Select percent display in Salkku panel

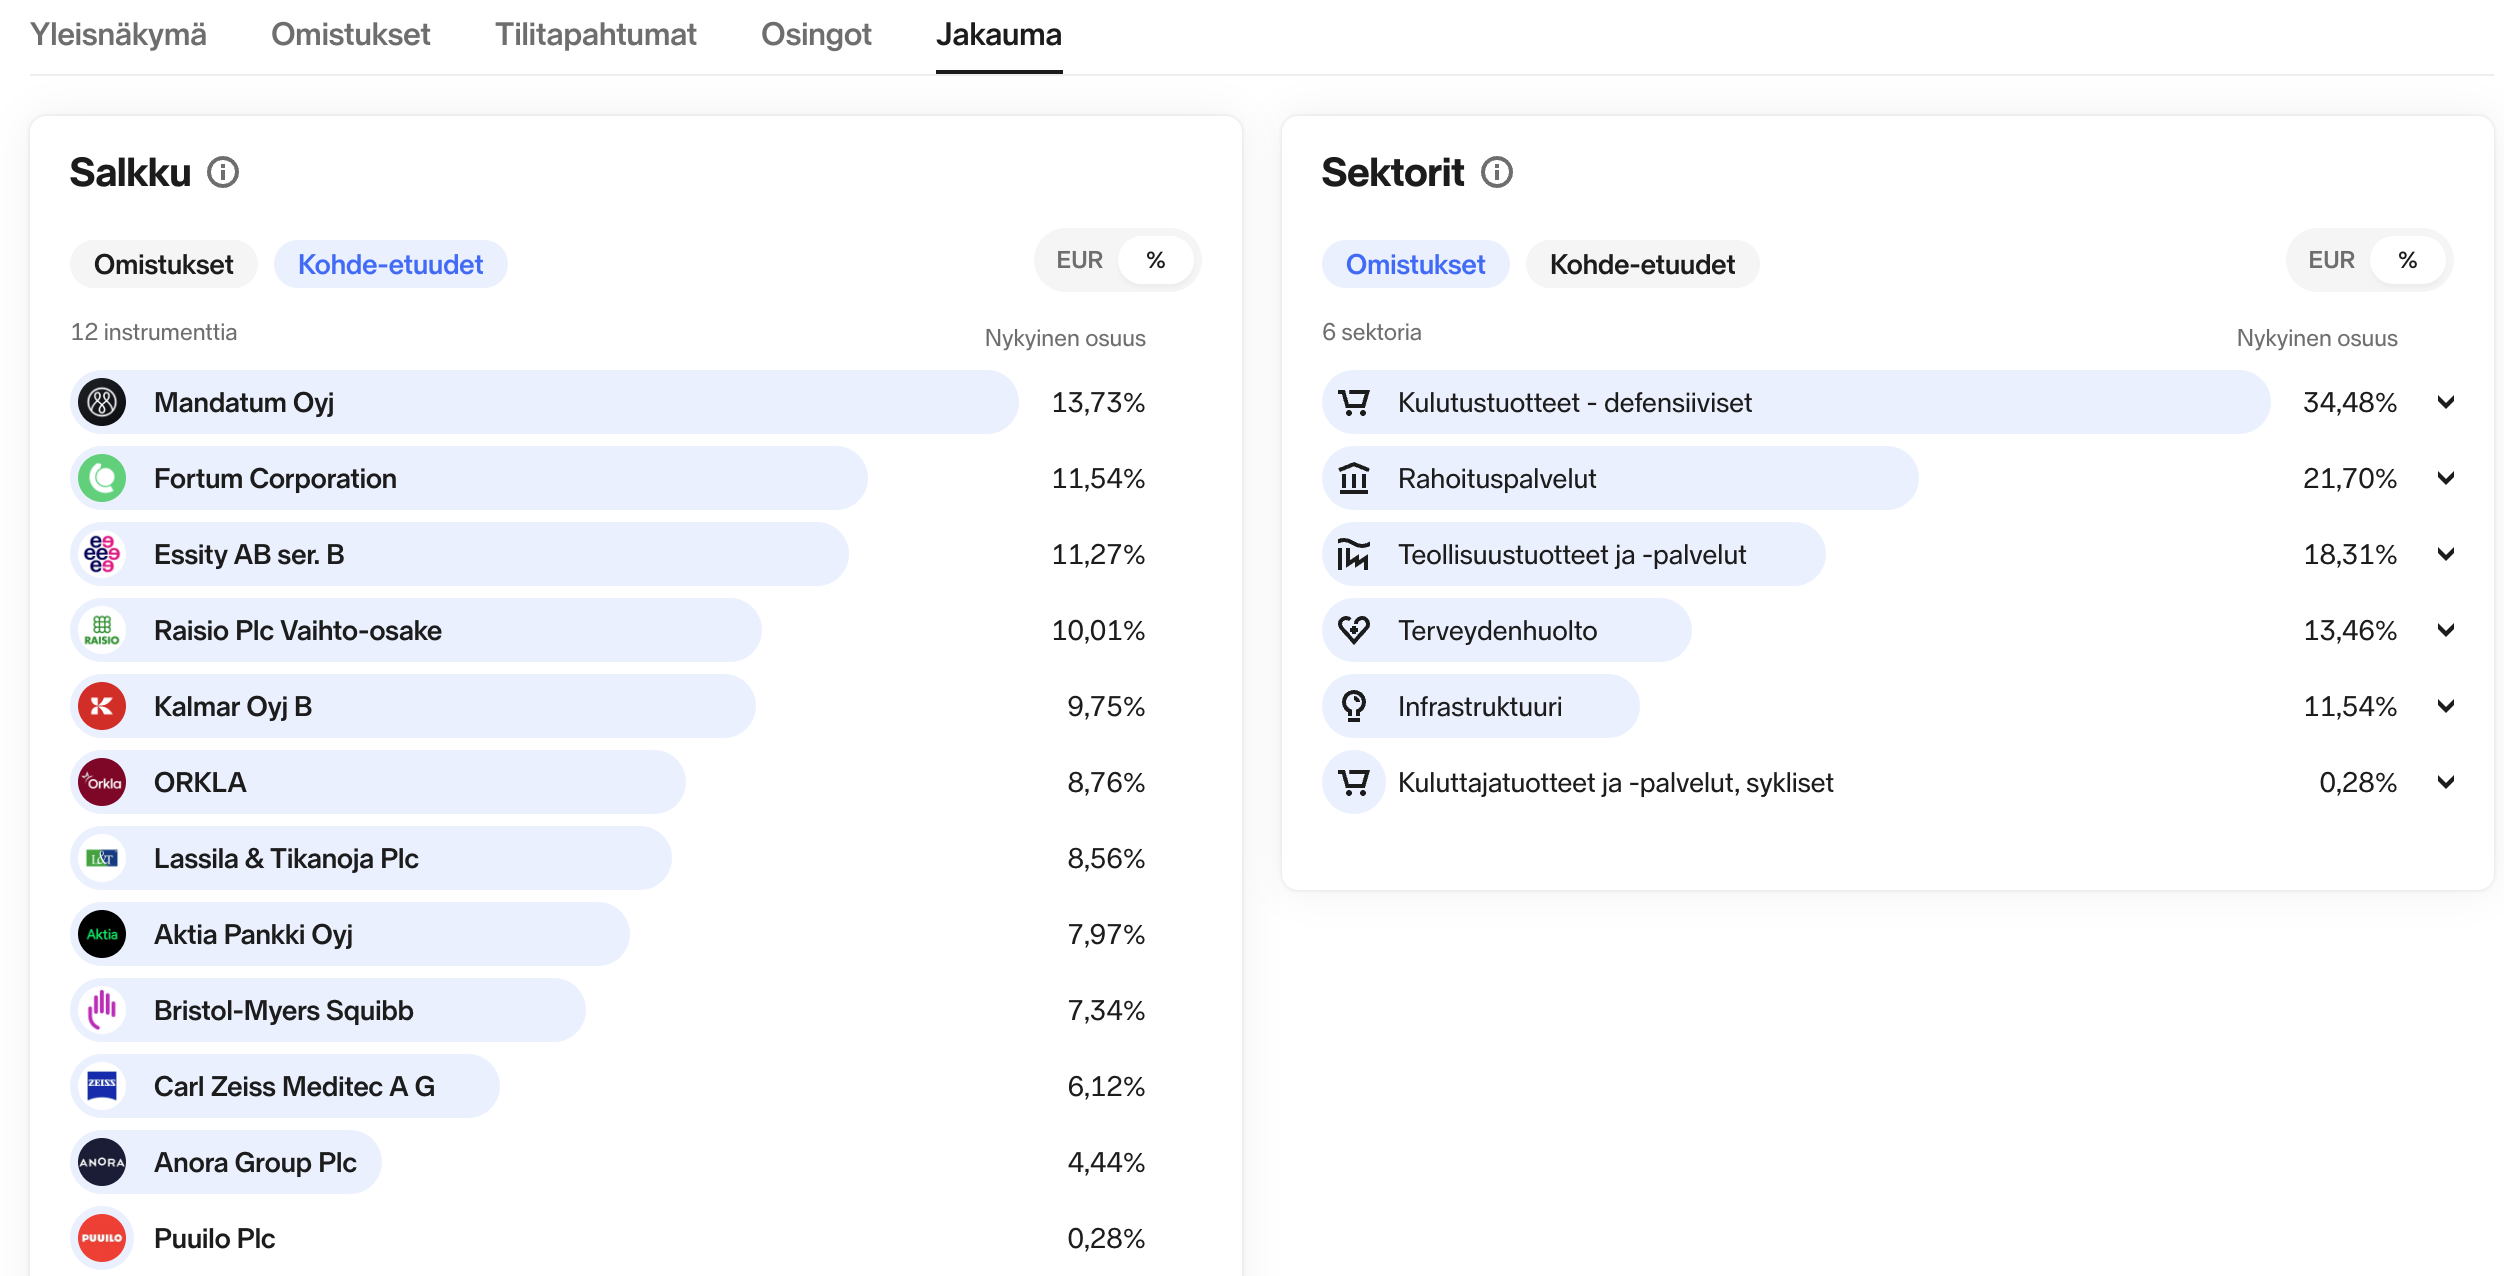pyautogui.click(x=1156, y=261)
